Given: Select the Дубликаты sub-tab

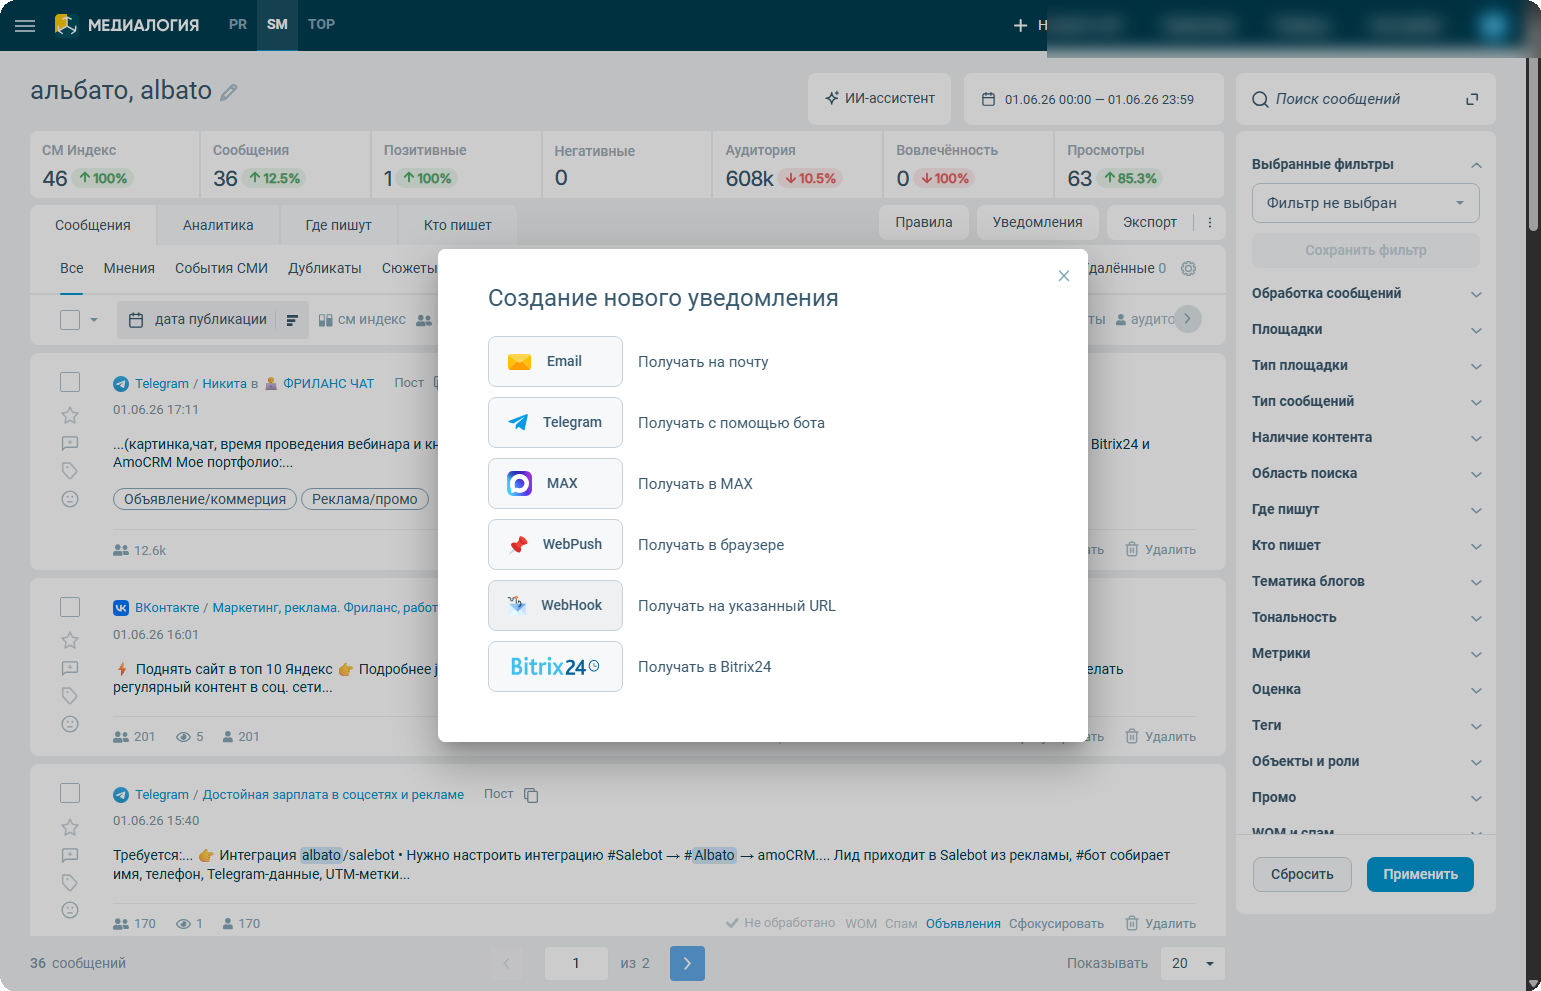Looking at the screenshot, I should point(325,268).
